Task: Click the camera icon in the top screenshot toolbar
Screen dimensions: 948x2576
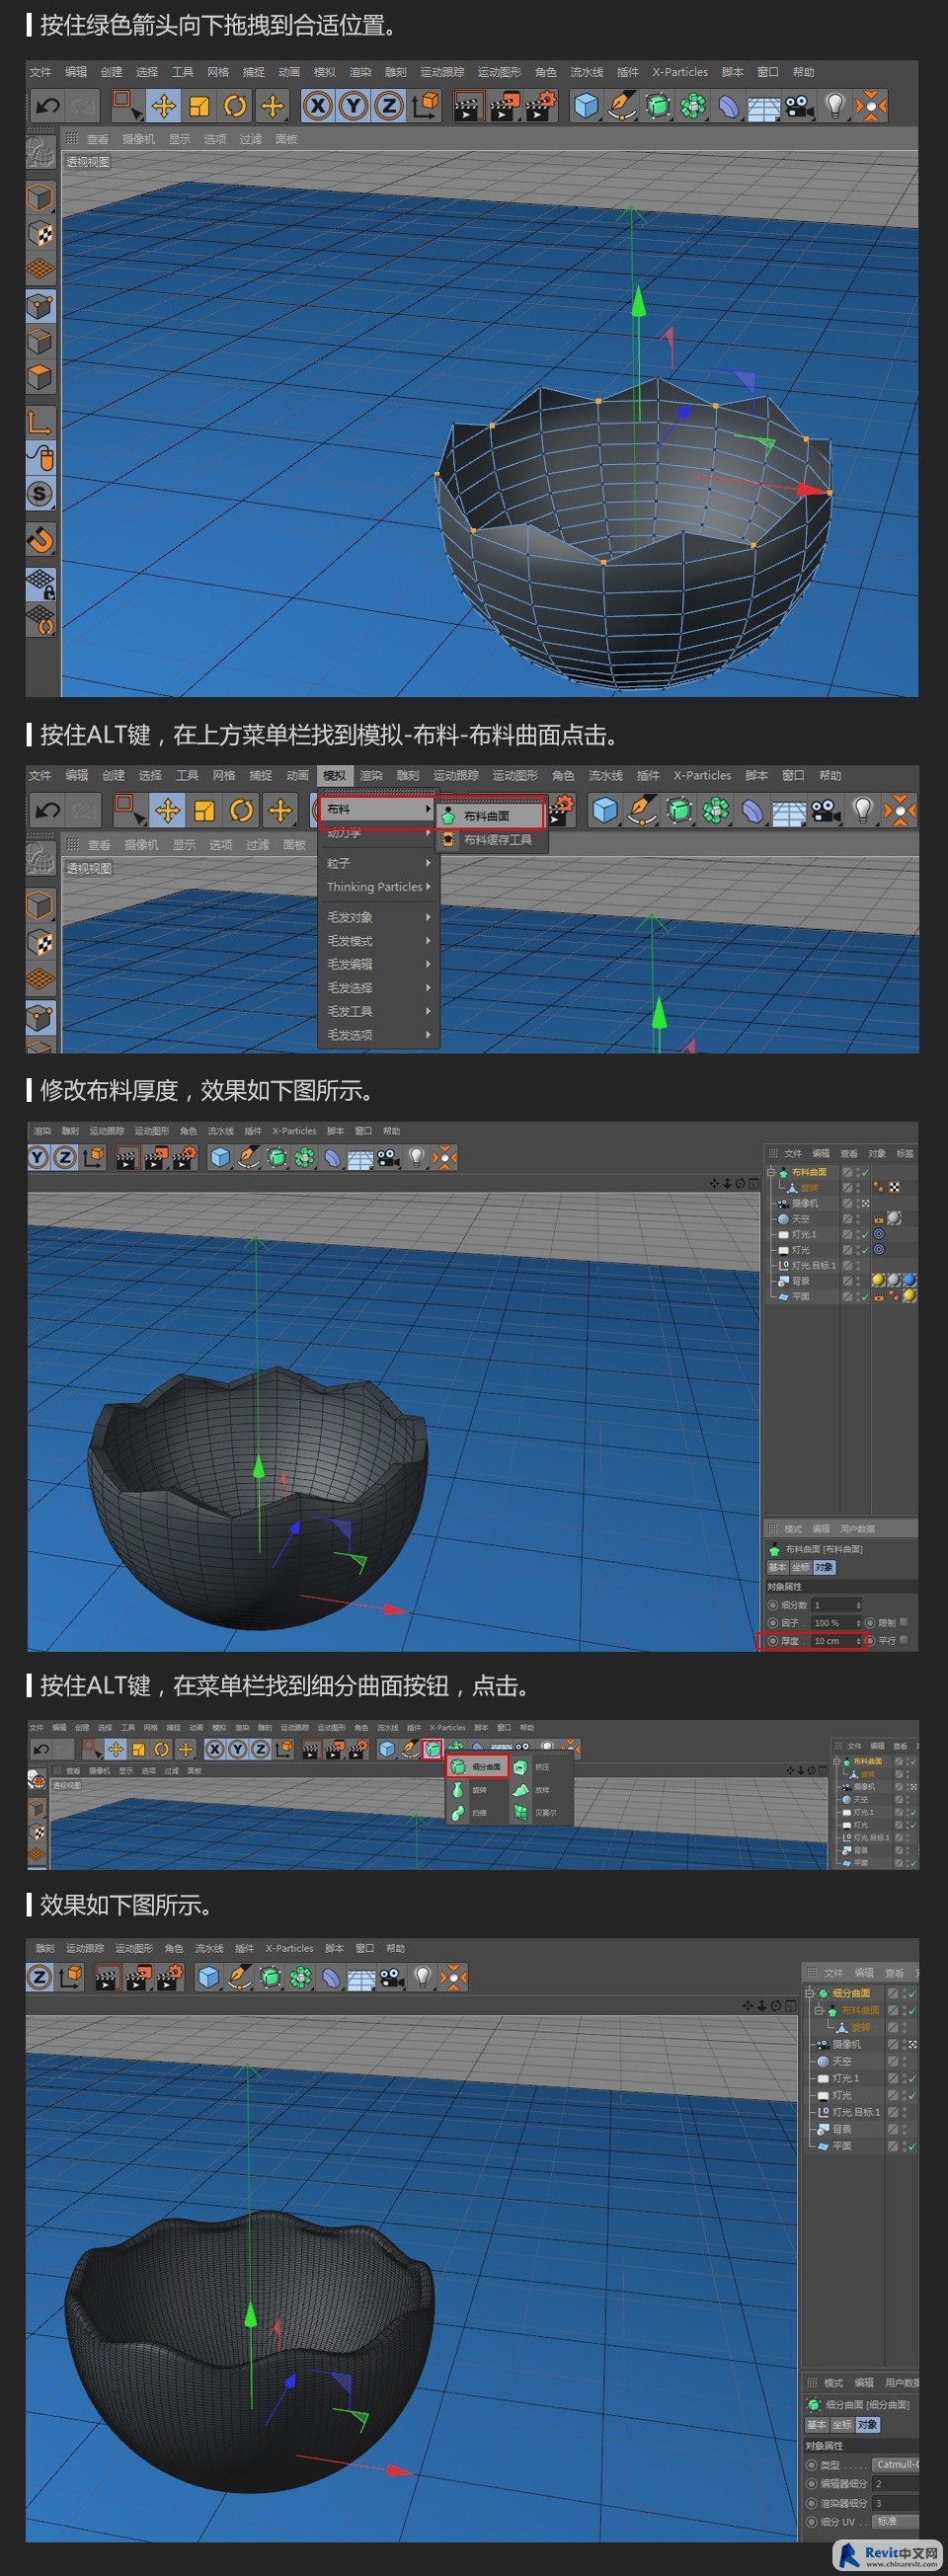Action: coord(799,106)
